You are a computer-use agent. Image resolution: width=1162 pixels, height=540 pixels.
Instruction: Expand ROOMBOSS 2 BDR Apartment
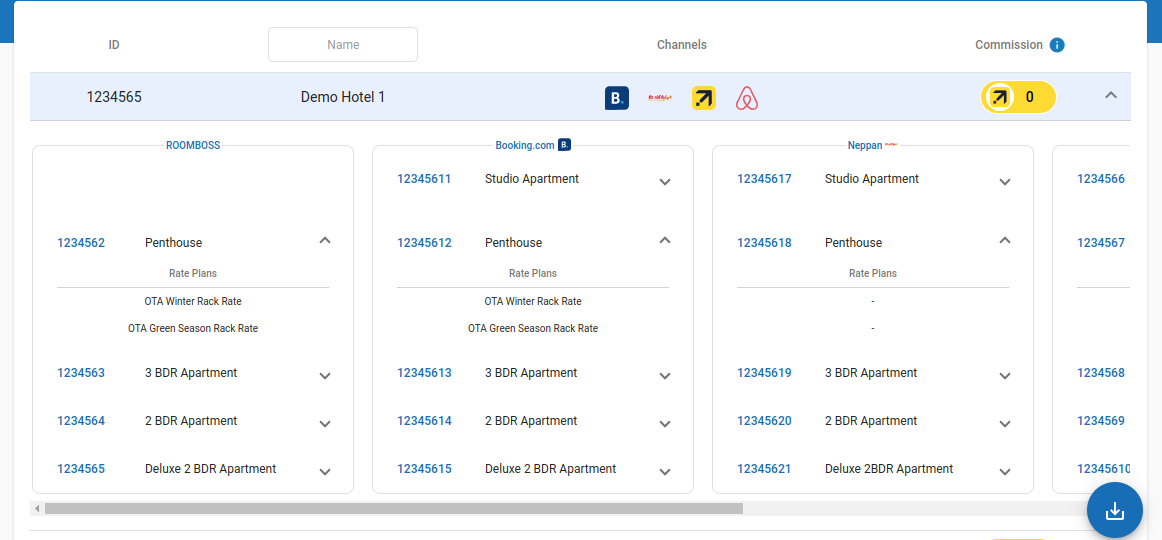click(325, 424)
